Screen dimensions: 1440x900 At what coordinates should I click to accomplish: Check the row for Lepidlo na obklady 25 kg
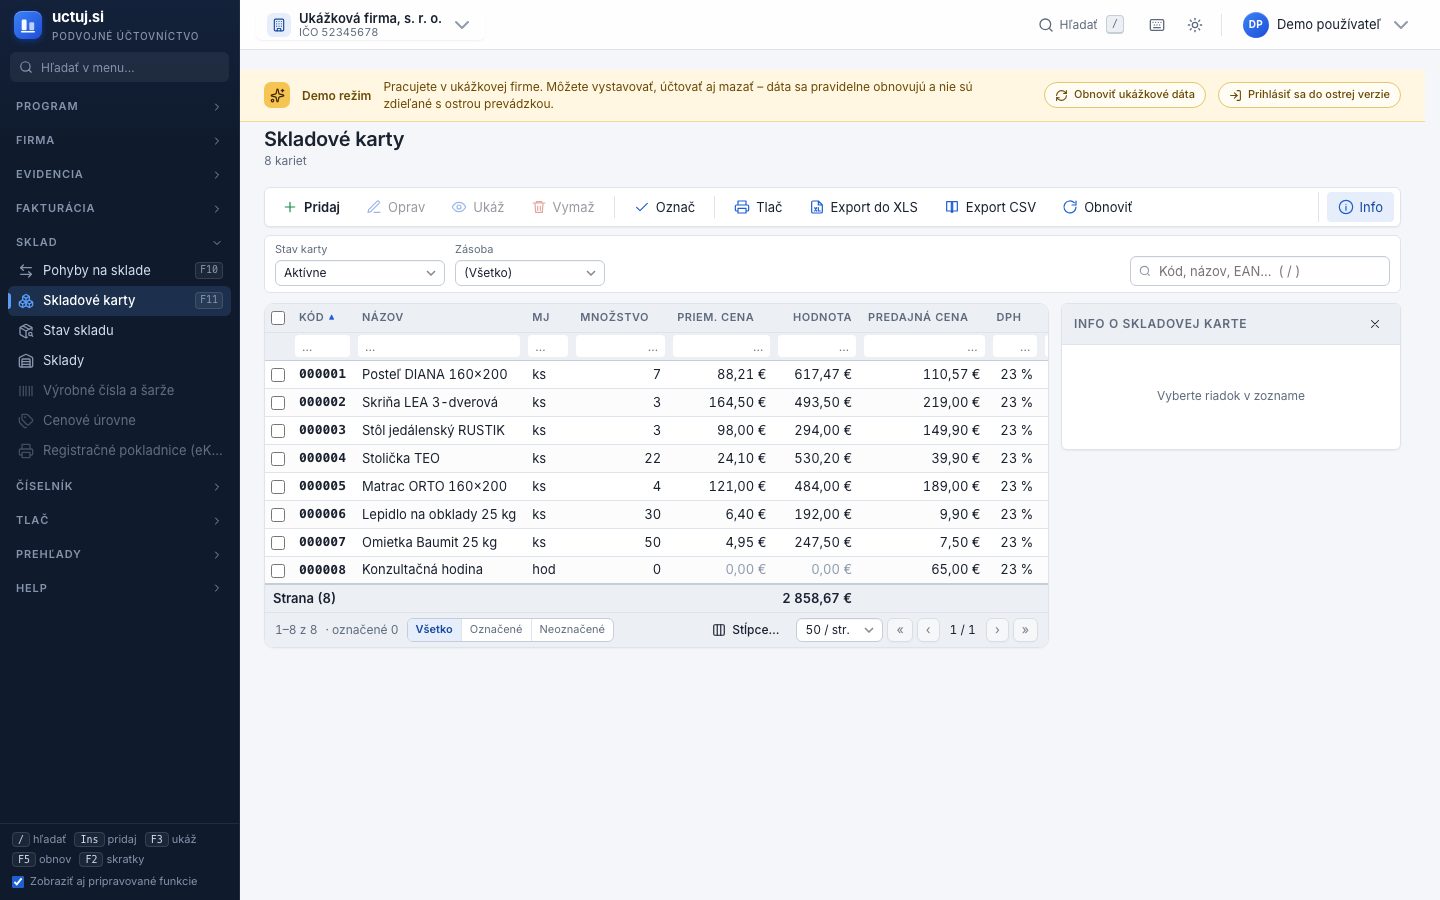(278, 515)
